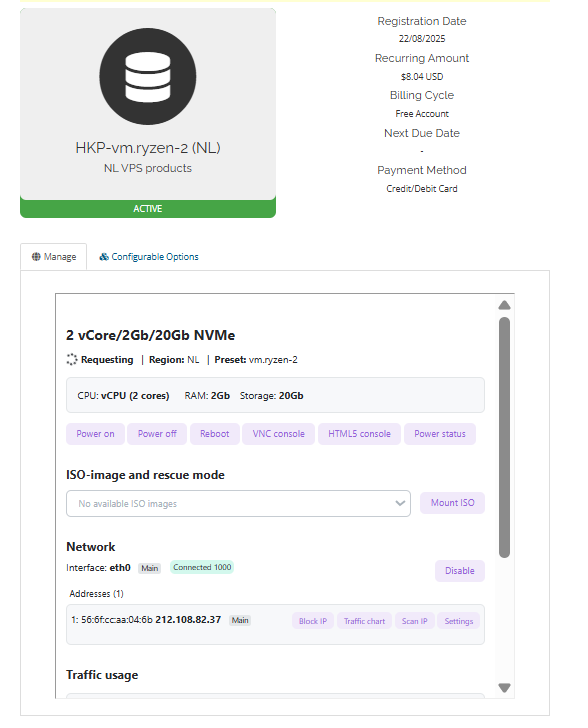Reboot the VPS server
Image resolution: width=588 pixels, height=728 pixels.
click(215, 434)
